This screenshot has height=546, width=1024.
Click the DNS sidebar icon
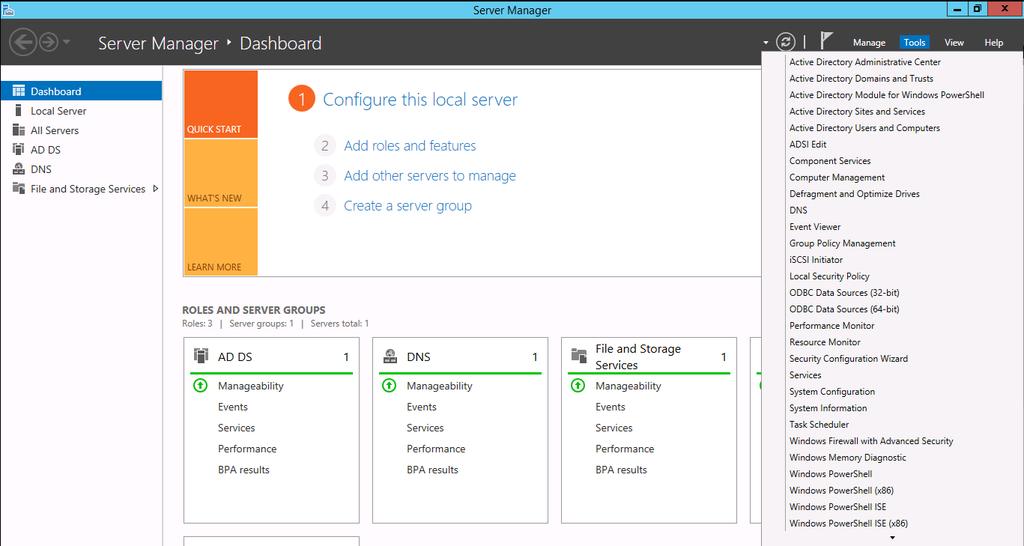(x=18, y=169)
